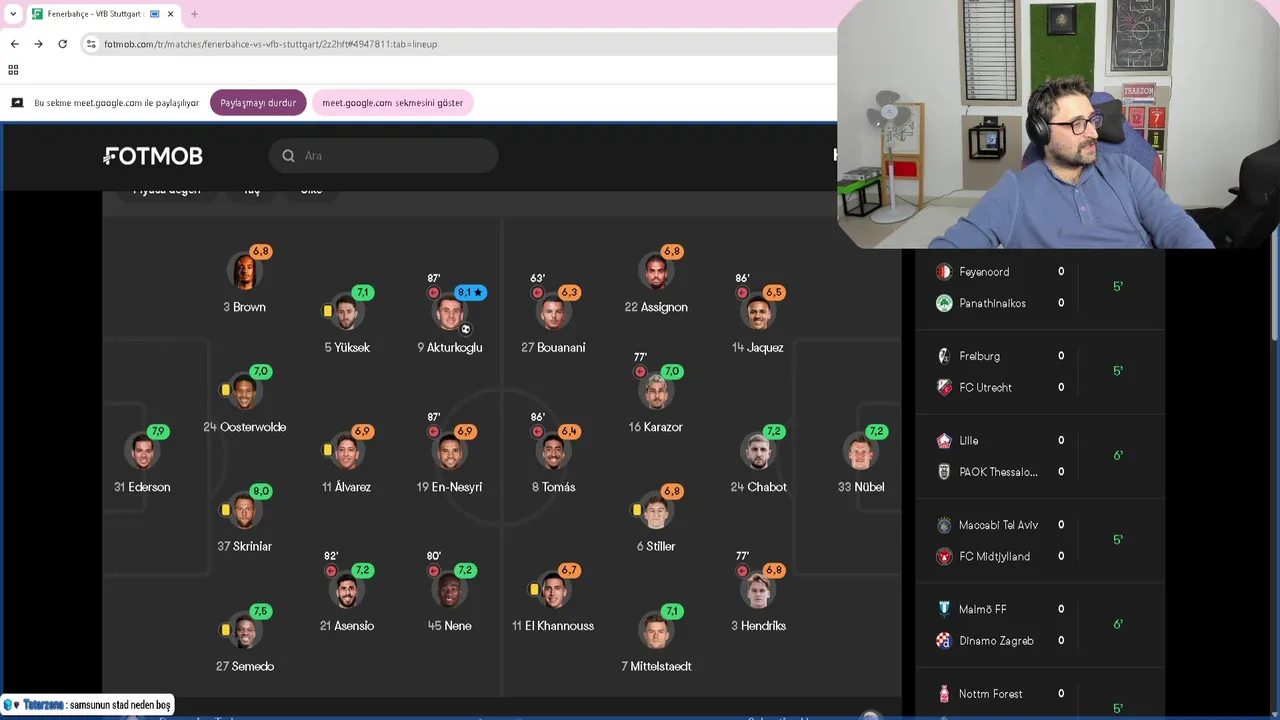
Task: Open Karazor player portrait
Action: (x=655, y=391)
